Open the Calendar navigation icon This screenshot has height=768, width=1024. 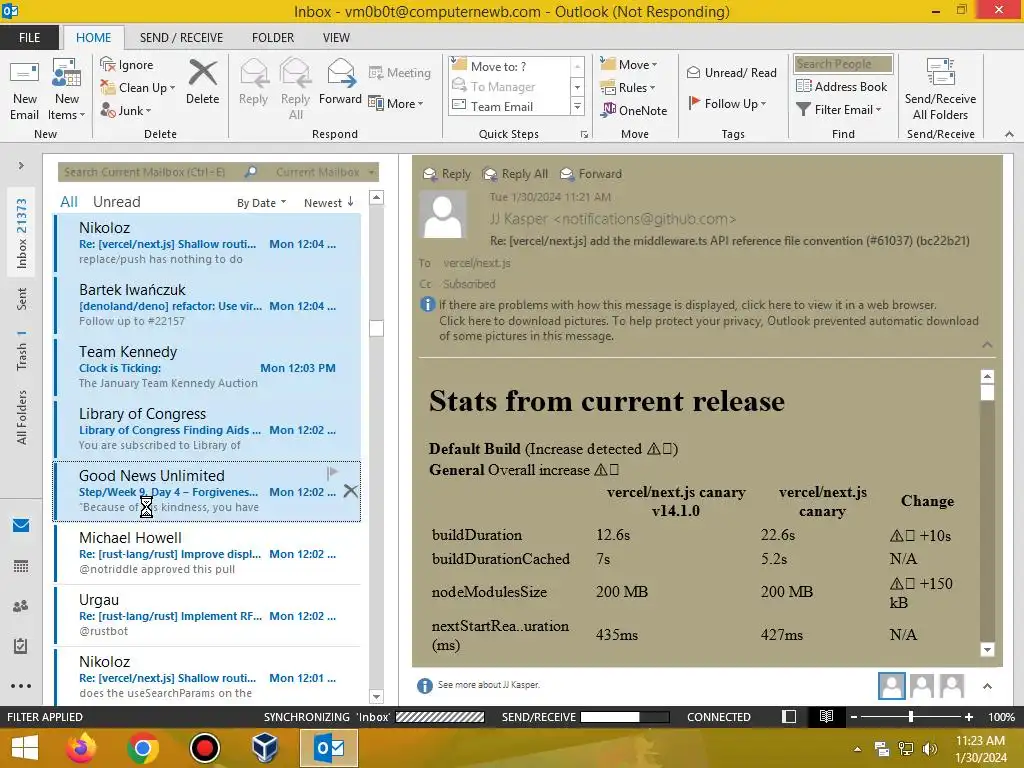click(21, 566)
